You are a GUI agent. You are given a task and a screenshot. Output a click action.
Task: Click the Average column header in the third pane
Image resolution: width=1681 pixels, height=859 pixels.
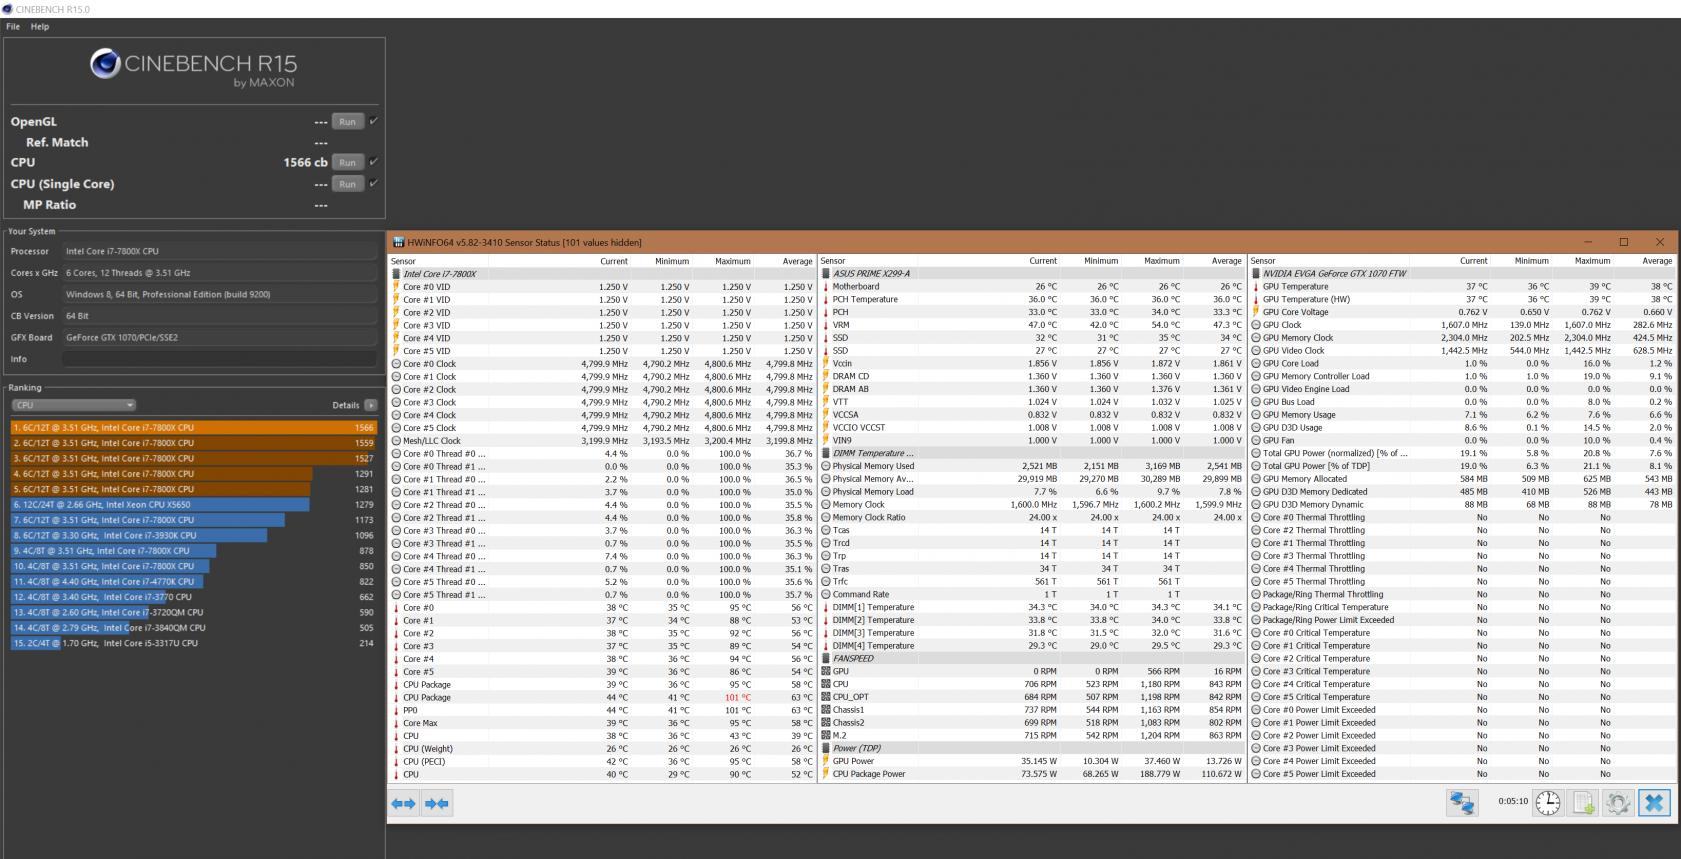[1657, 261]
